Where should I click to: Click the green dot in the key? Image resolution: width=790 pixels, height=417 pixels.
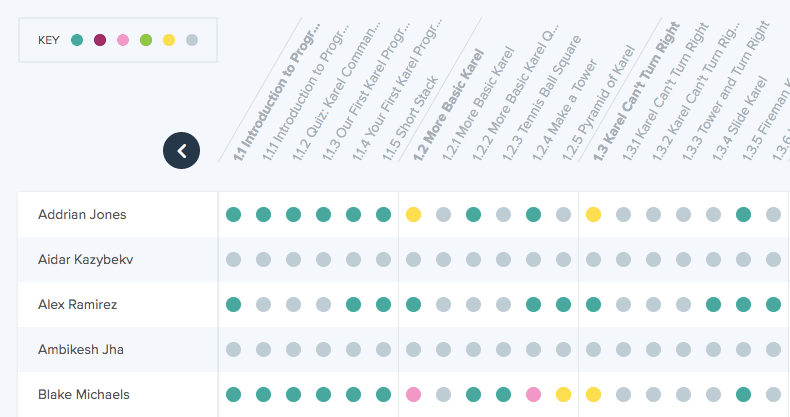pos(146,40)
